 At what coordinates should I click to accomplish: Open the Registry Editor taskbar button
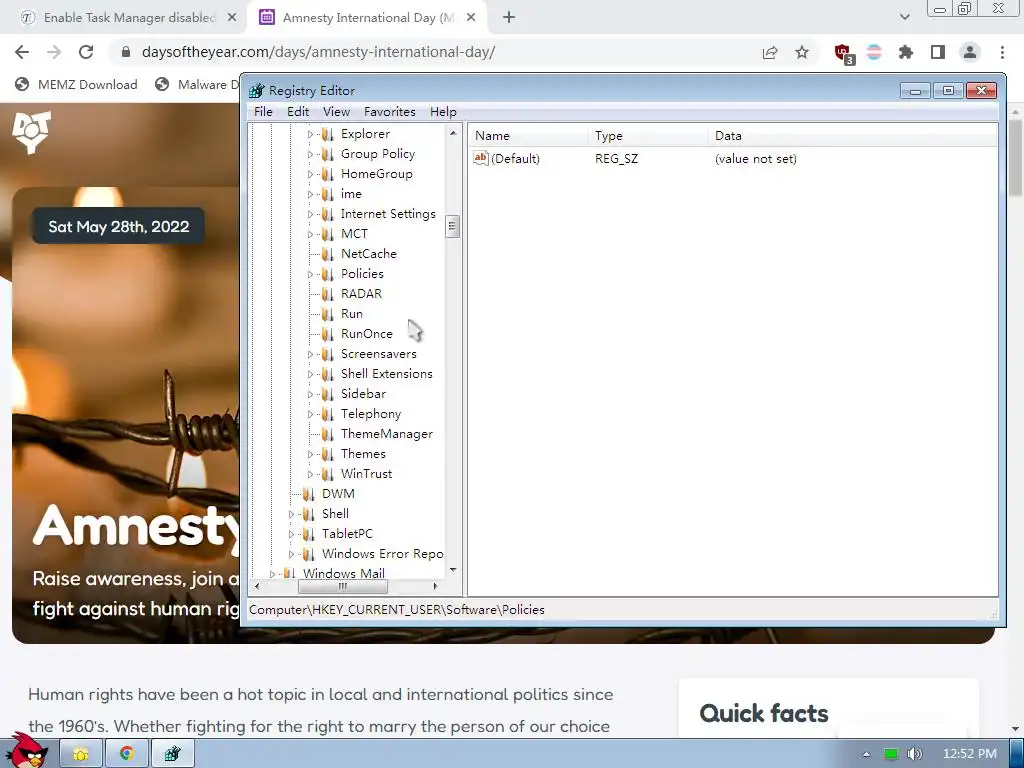pos(172,754)
